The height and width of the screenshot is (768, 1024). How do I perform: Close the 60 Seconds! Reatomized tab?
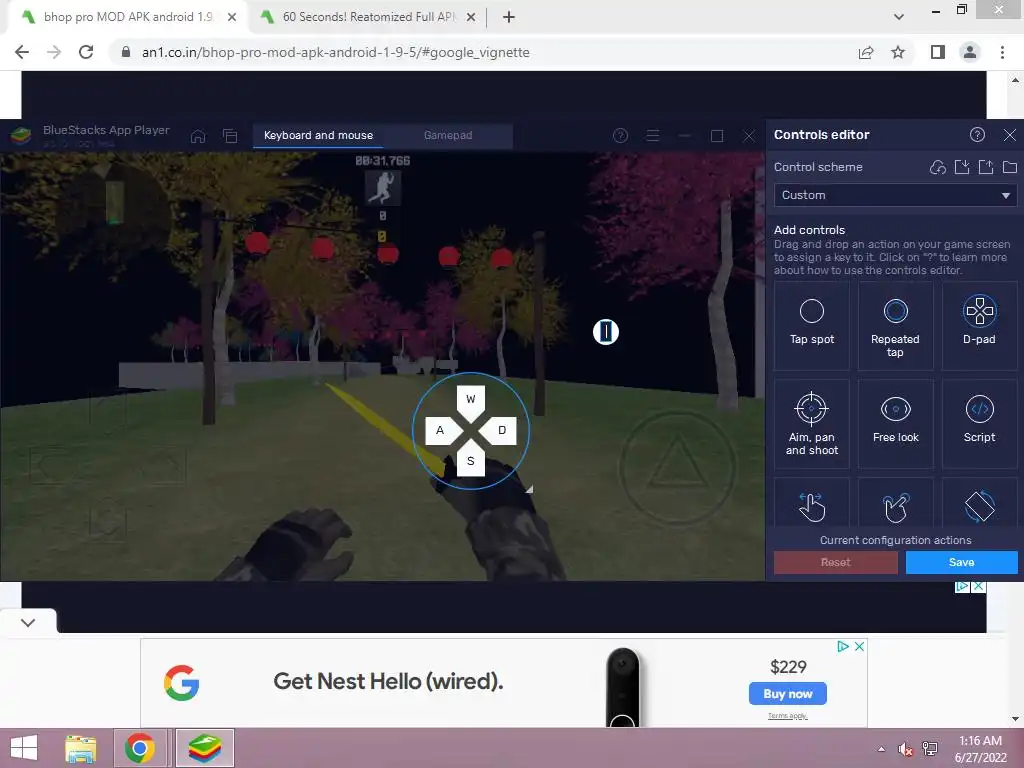[x=471, y=18]
